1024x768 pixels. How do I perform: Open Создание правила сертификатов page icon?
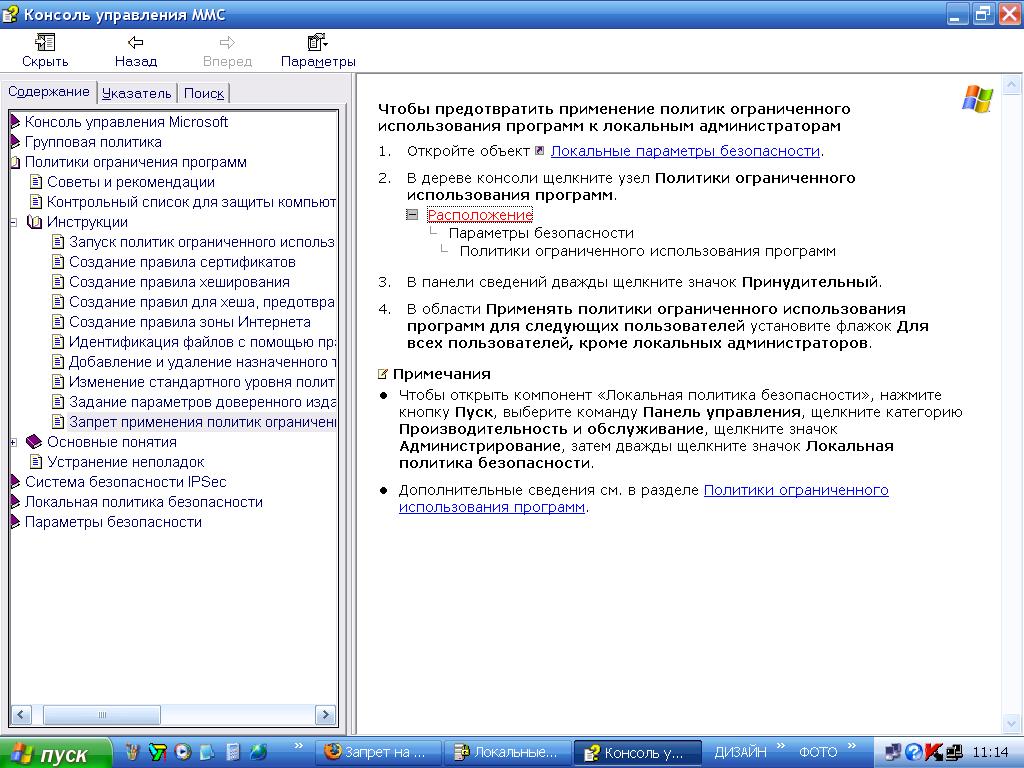pos(58,263)
